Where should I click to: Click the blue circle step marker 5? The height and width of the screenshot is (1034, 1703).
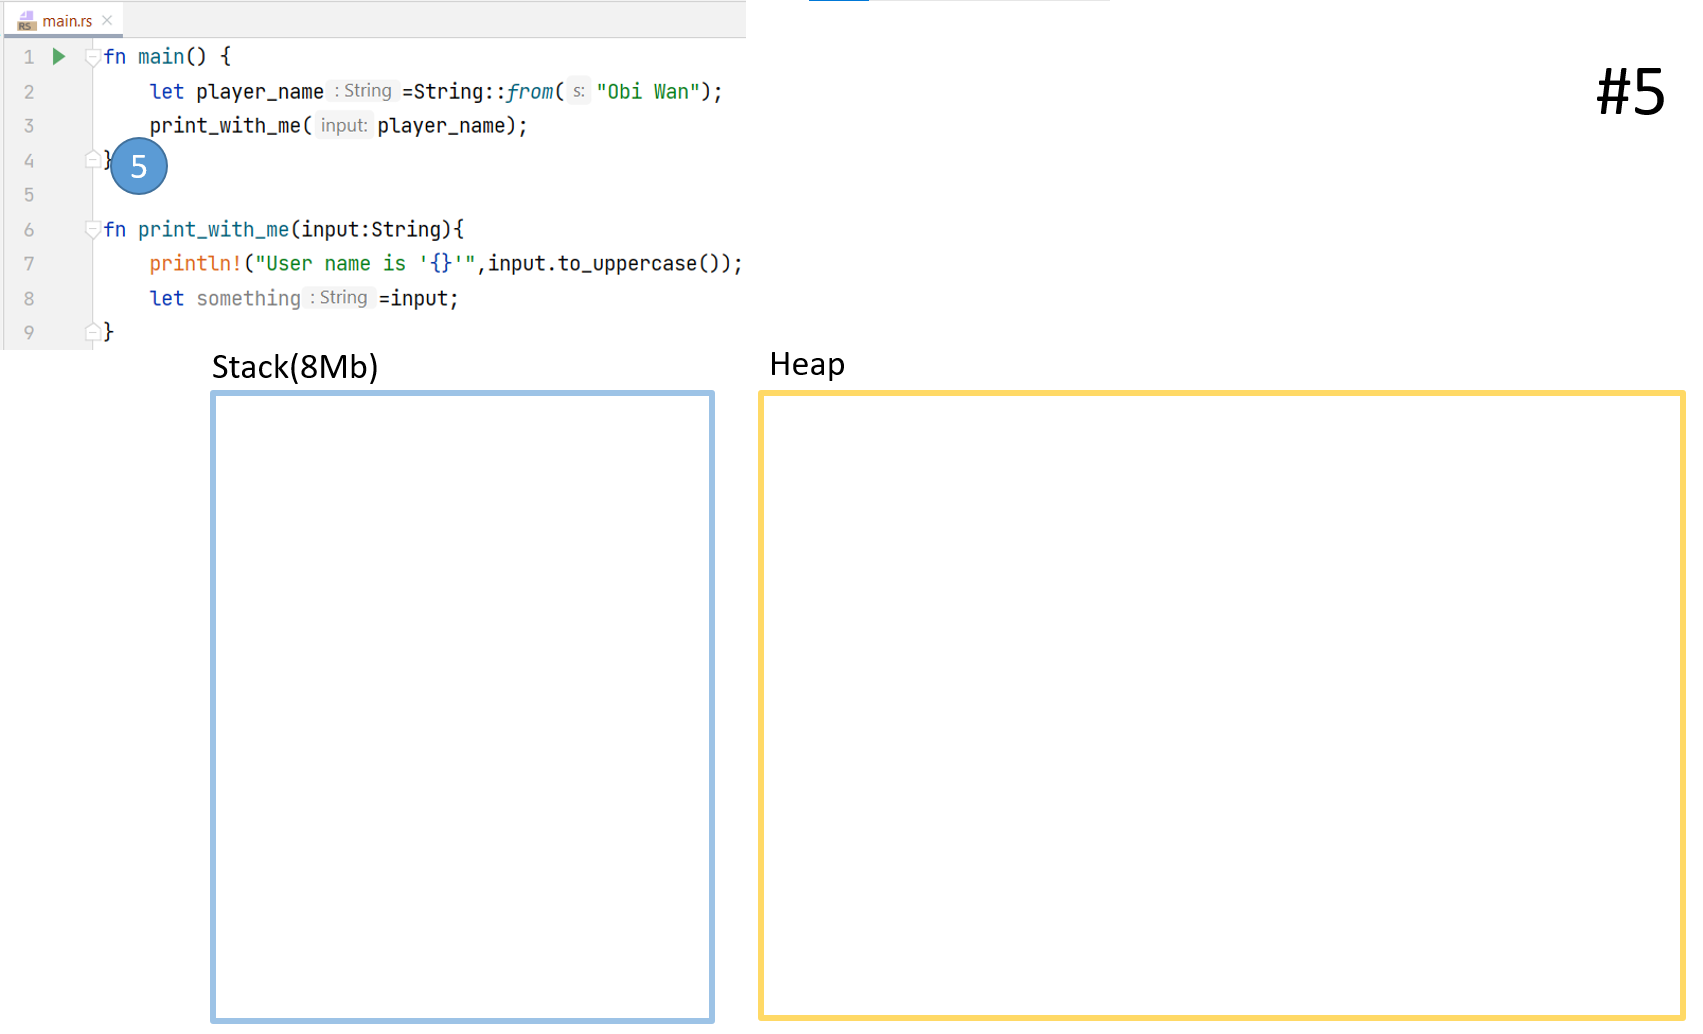[x=139, y=166]
